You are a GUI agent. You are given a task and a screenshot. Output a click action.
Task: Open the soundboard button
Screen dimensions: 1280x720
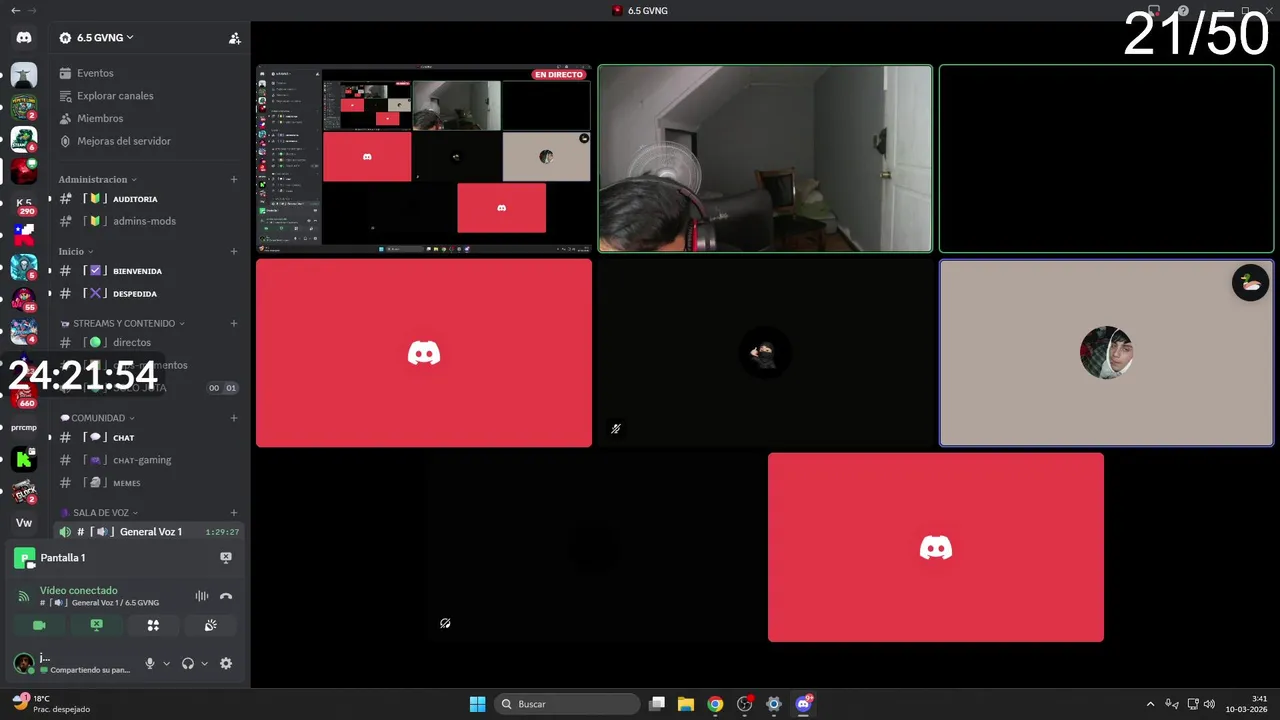coord(210,625)
